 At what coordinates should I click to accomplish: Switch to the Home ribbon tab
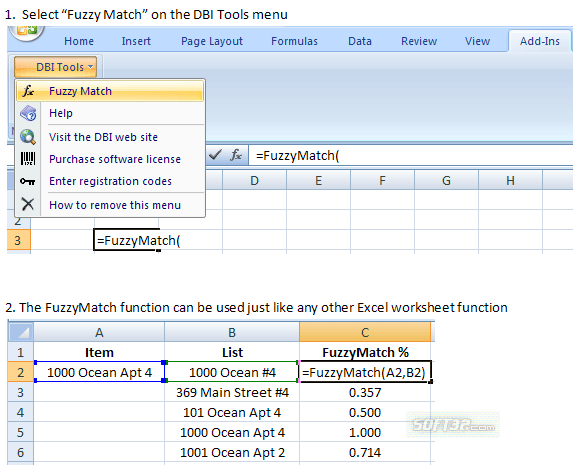point(79,41)
